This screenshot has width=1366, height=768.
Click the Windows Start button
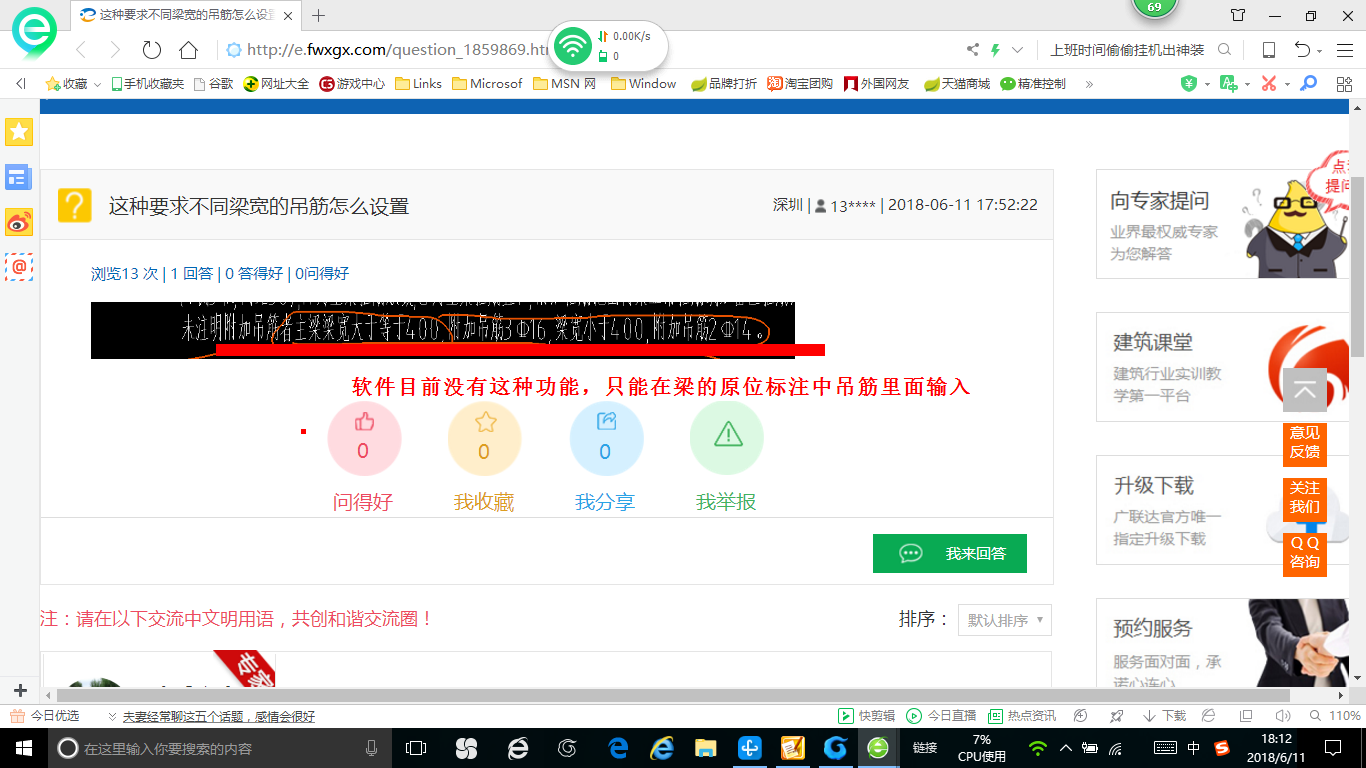pos(22,748)
